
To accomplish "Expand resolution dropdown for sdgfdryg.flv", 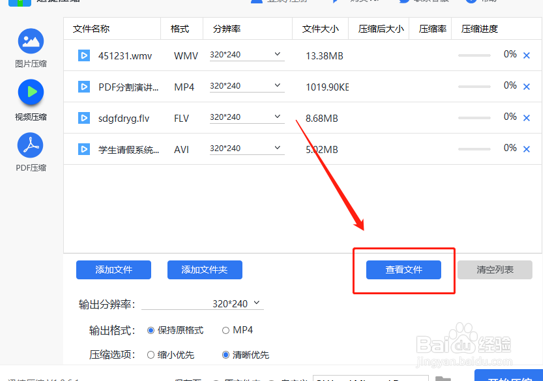I will coord(277,116).
